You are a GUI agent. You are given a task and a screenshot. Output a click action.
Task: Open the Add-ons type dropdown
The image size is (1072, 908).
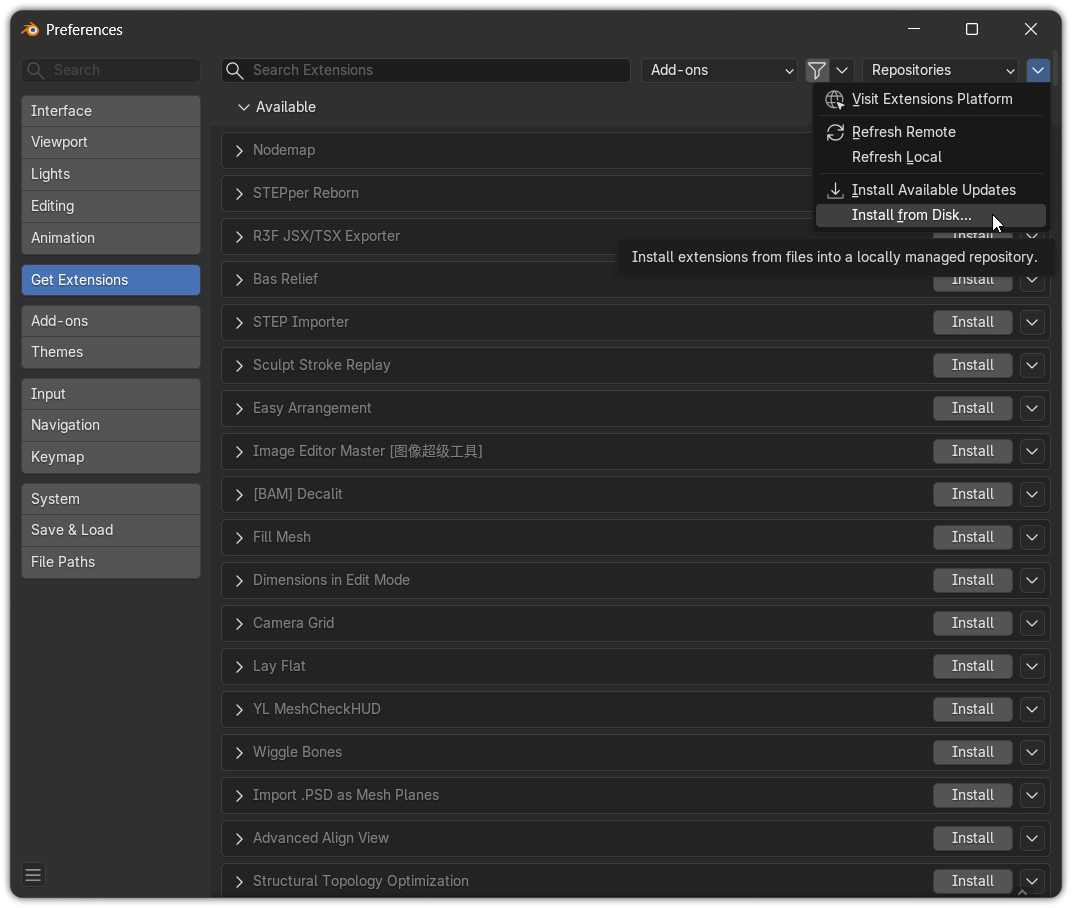click(x=719, y=70)
